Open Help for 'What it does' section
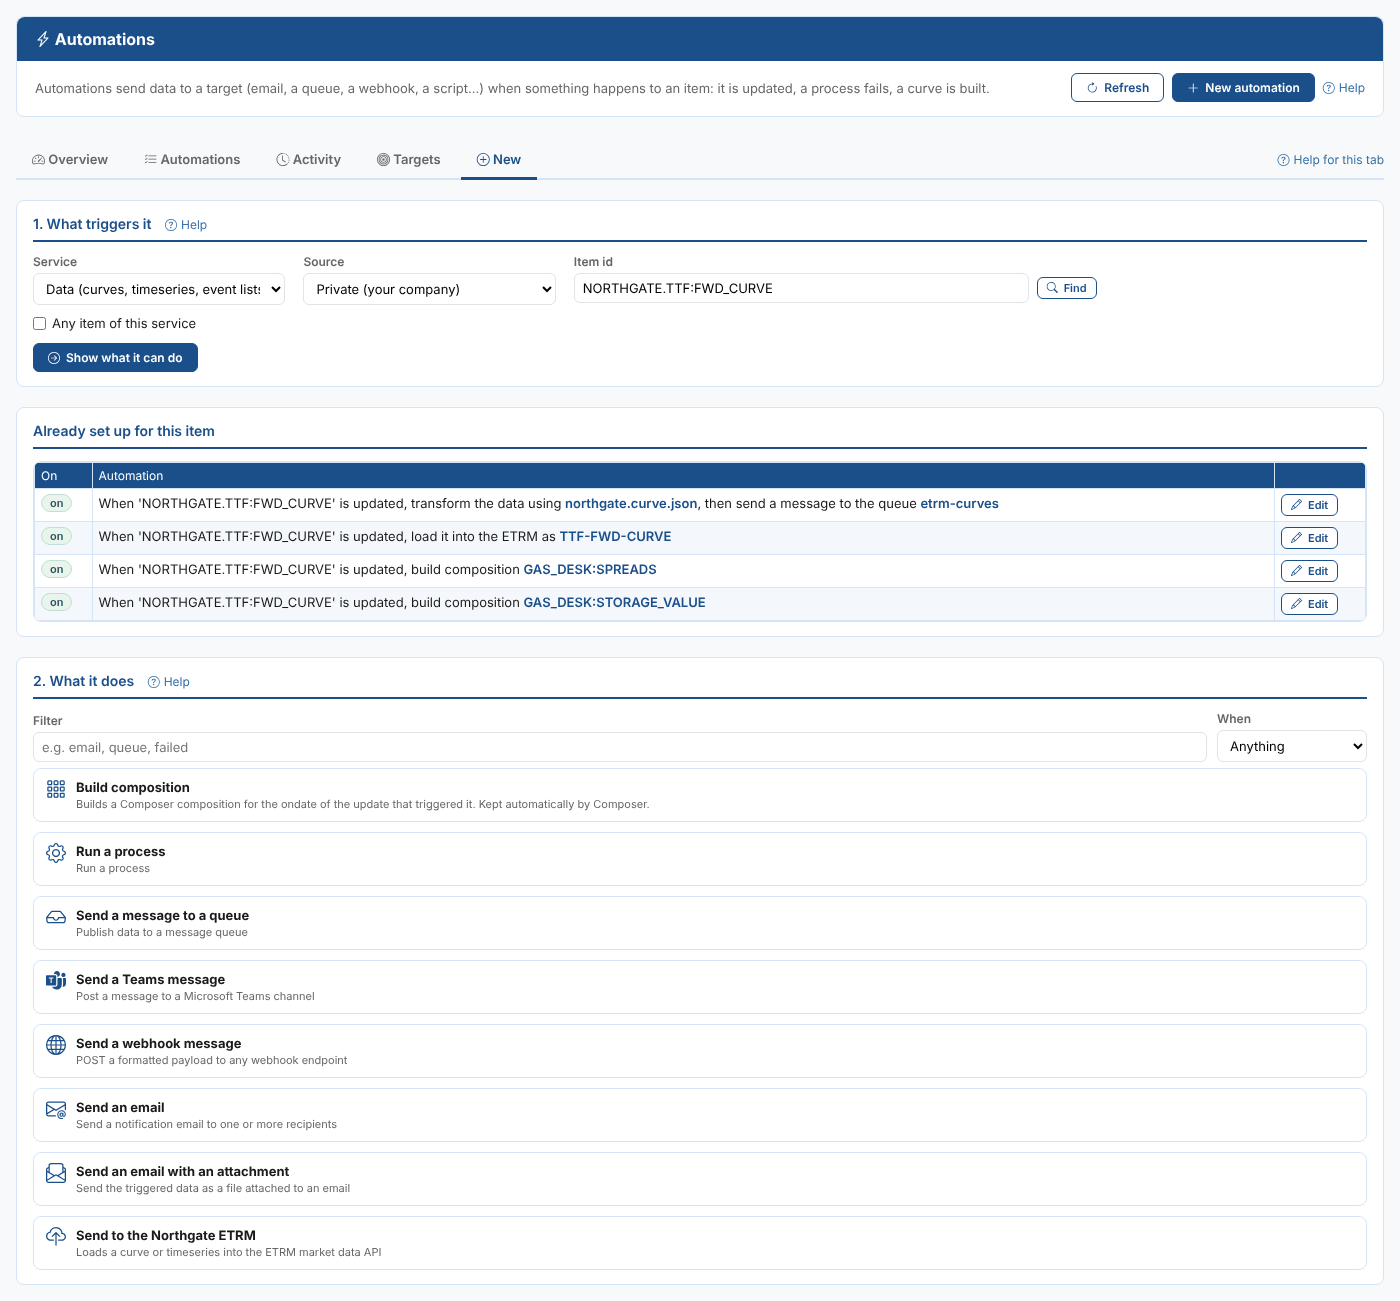 click(x=168, y=682)
